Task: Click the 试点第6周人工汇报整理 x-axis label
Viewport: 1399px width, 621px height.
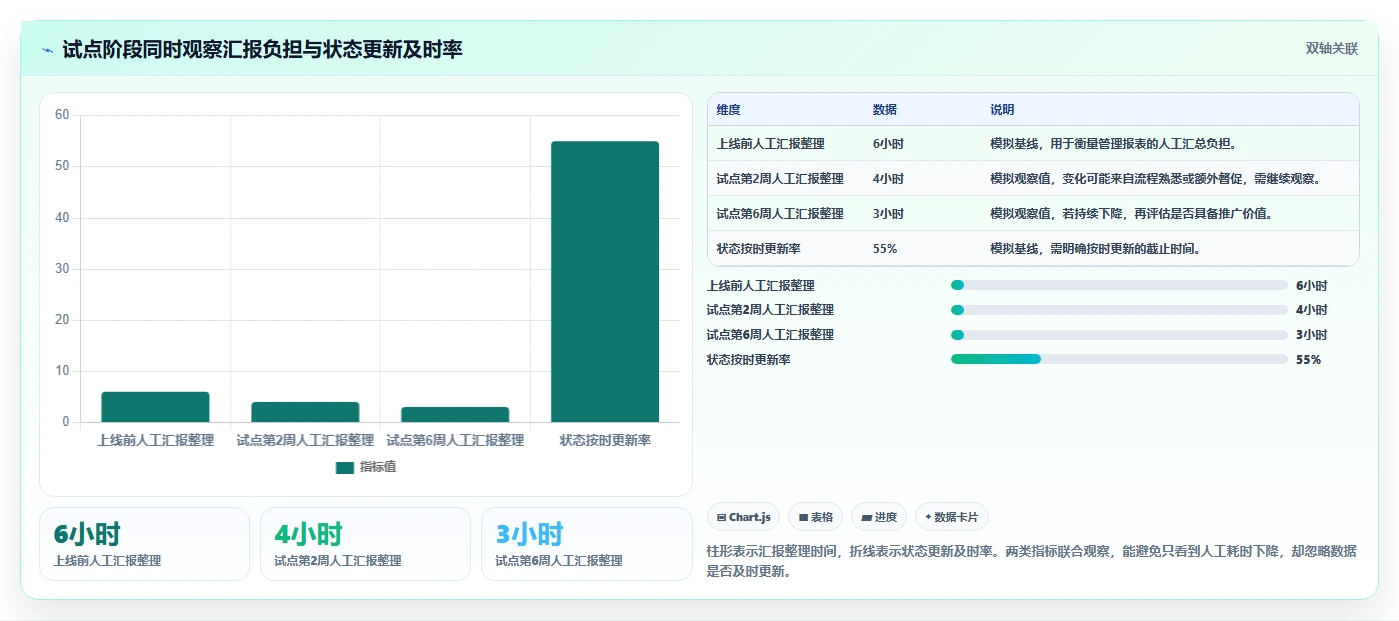Action: [455, 440]
